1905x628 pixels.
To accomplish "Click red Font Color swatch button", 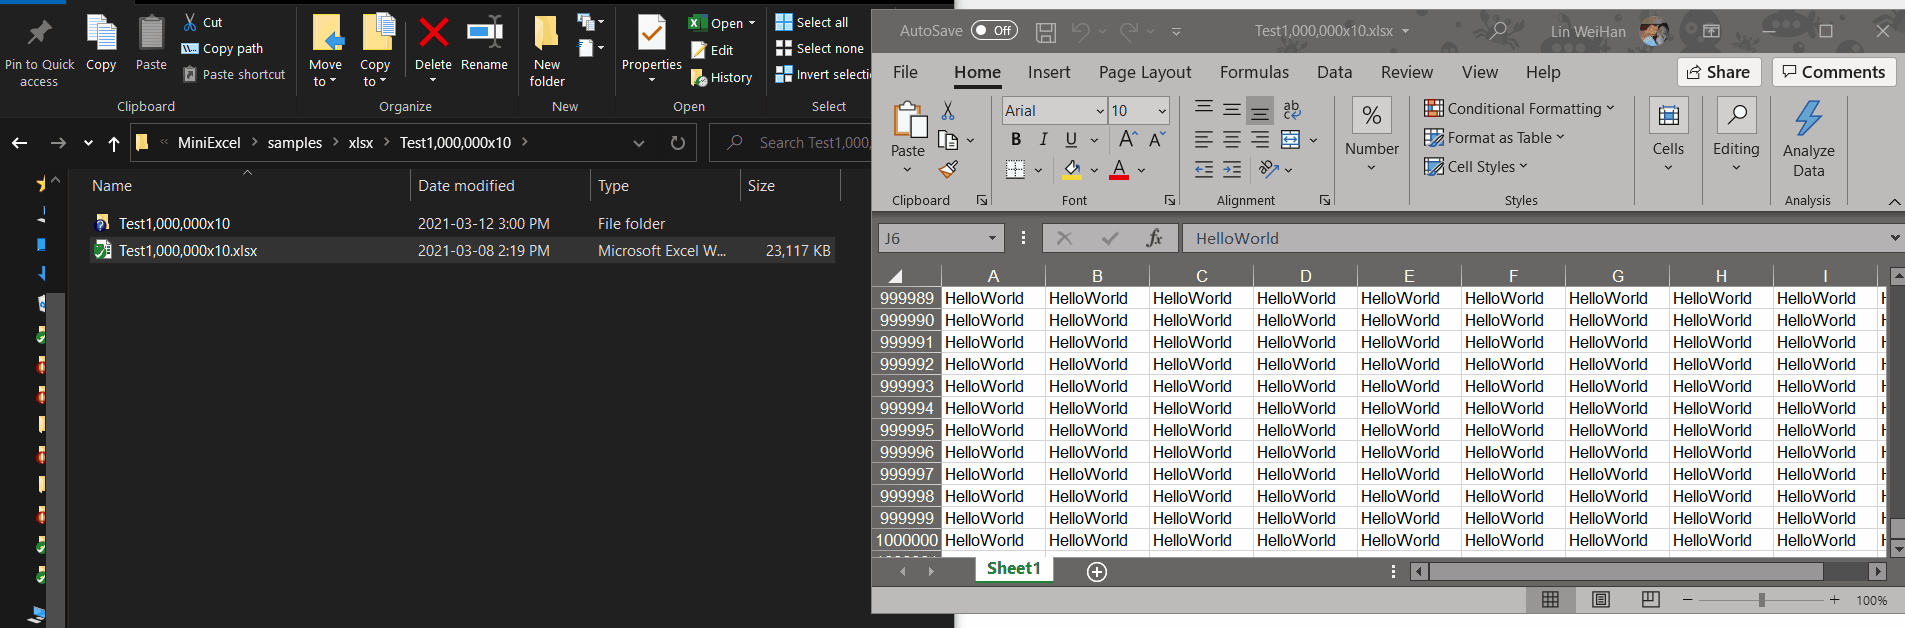I will coord(1119,169).
